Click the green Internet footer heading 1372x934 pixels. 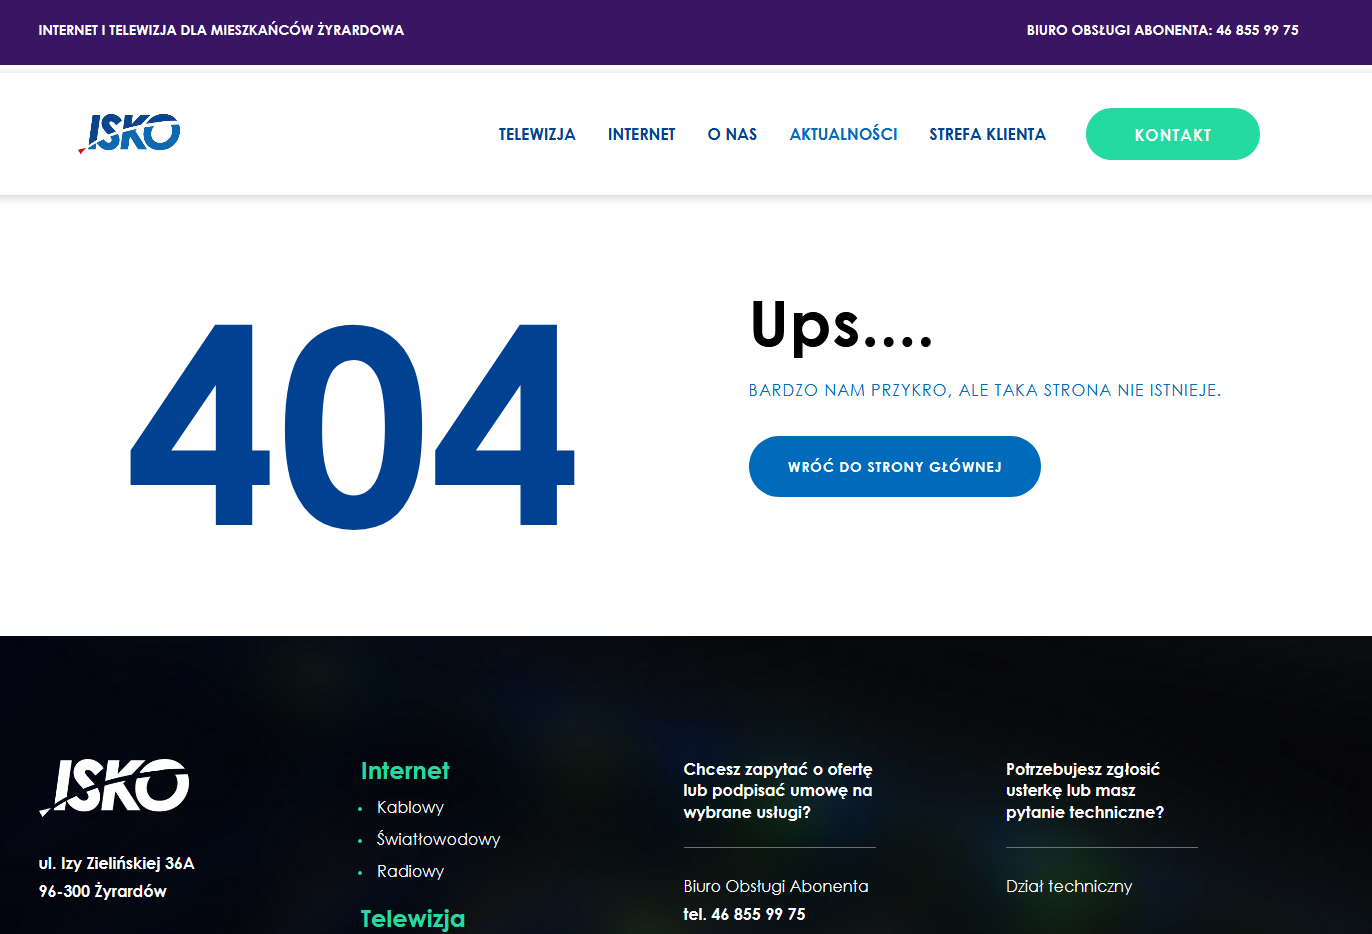tap(405, 771)
